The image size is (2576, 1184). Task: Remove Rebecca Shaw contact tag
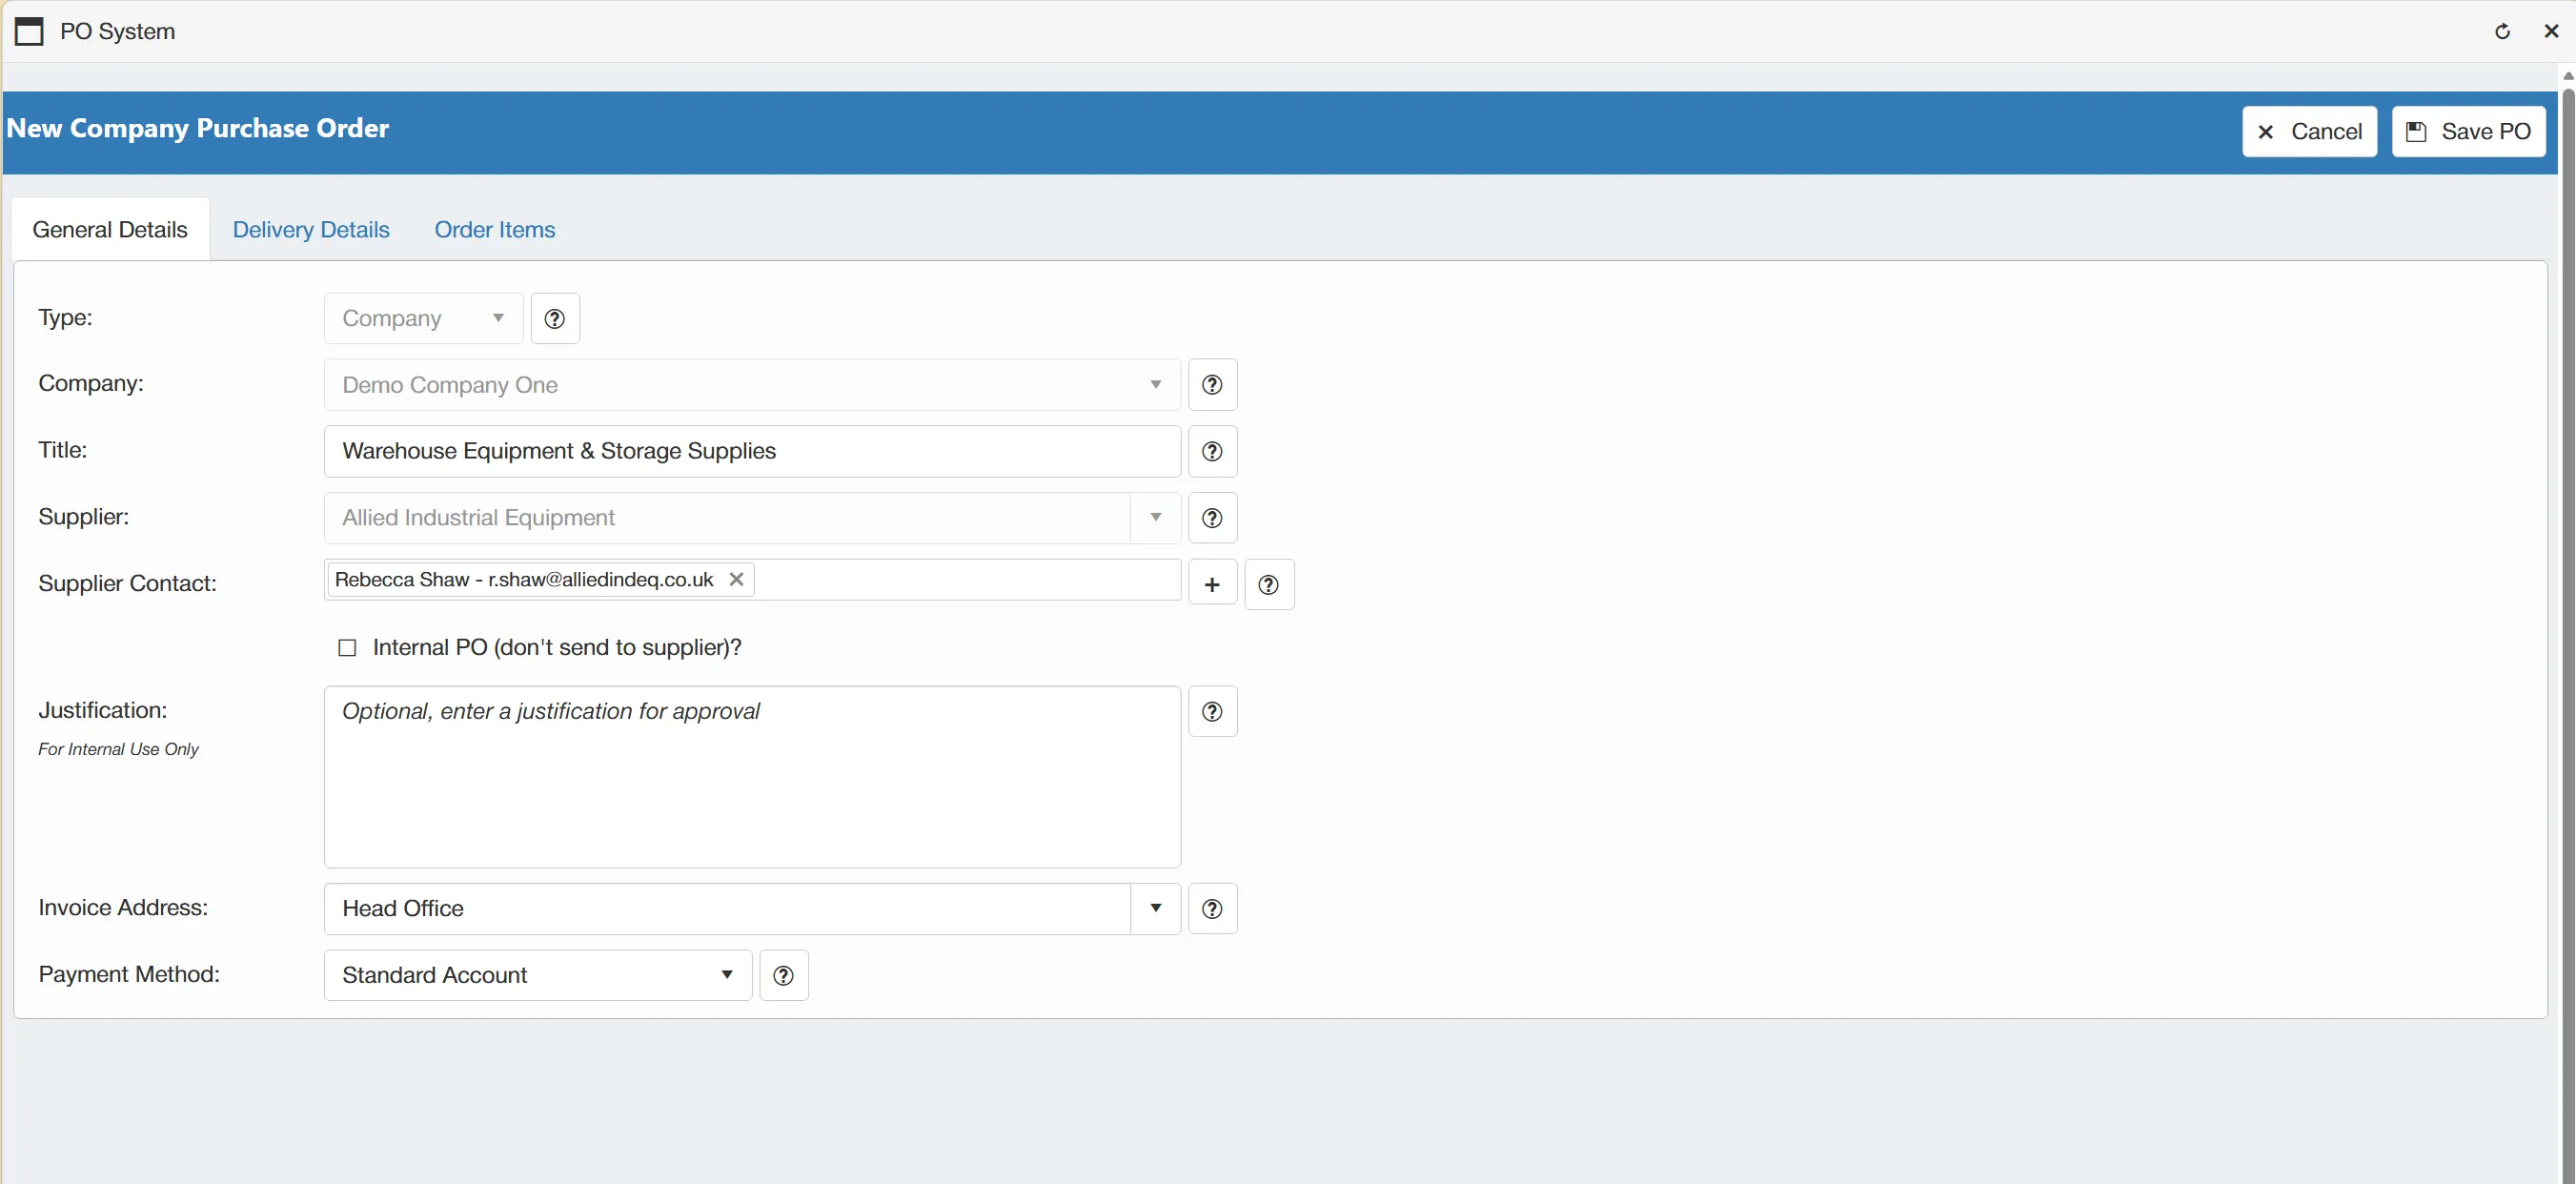[736, 579]
